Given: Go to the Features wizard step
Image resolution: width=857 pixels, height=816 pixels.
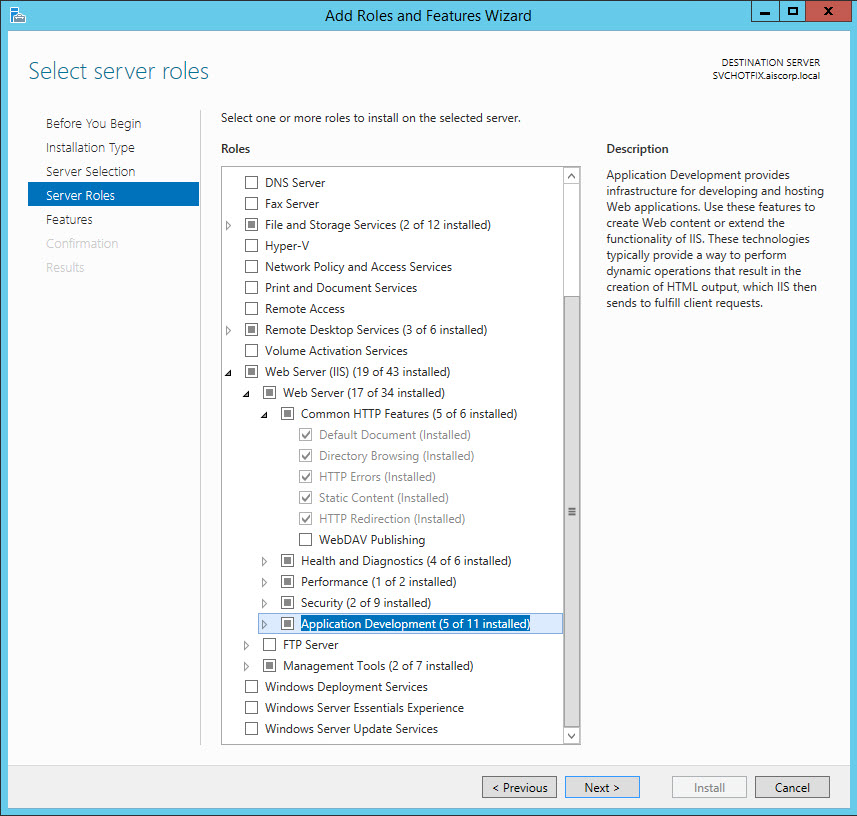Looking at the screenshot, I should pos(69,220).
